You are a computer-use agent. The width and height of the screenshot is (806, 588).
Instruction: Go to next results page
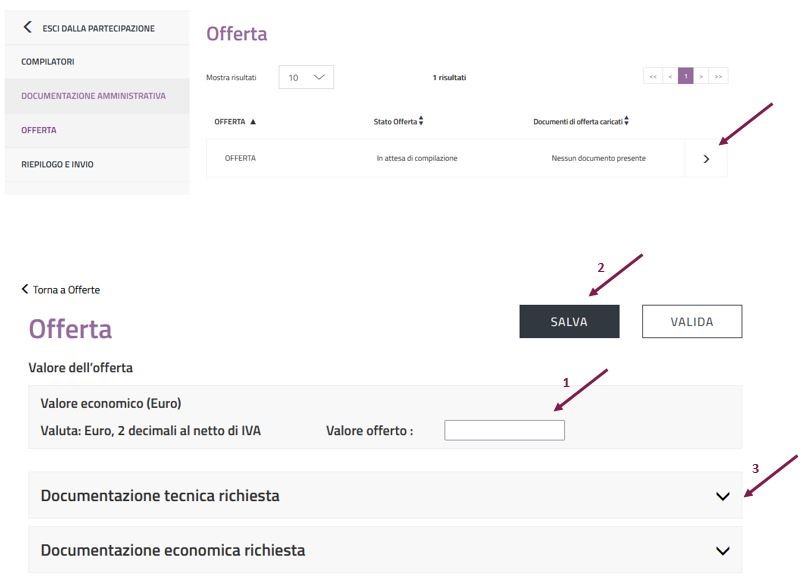(702, 77)
